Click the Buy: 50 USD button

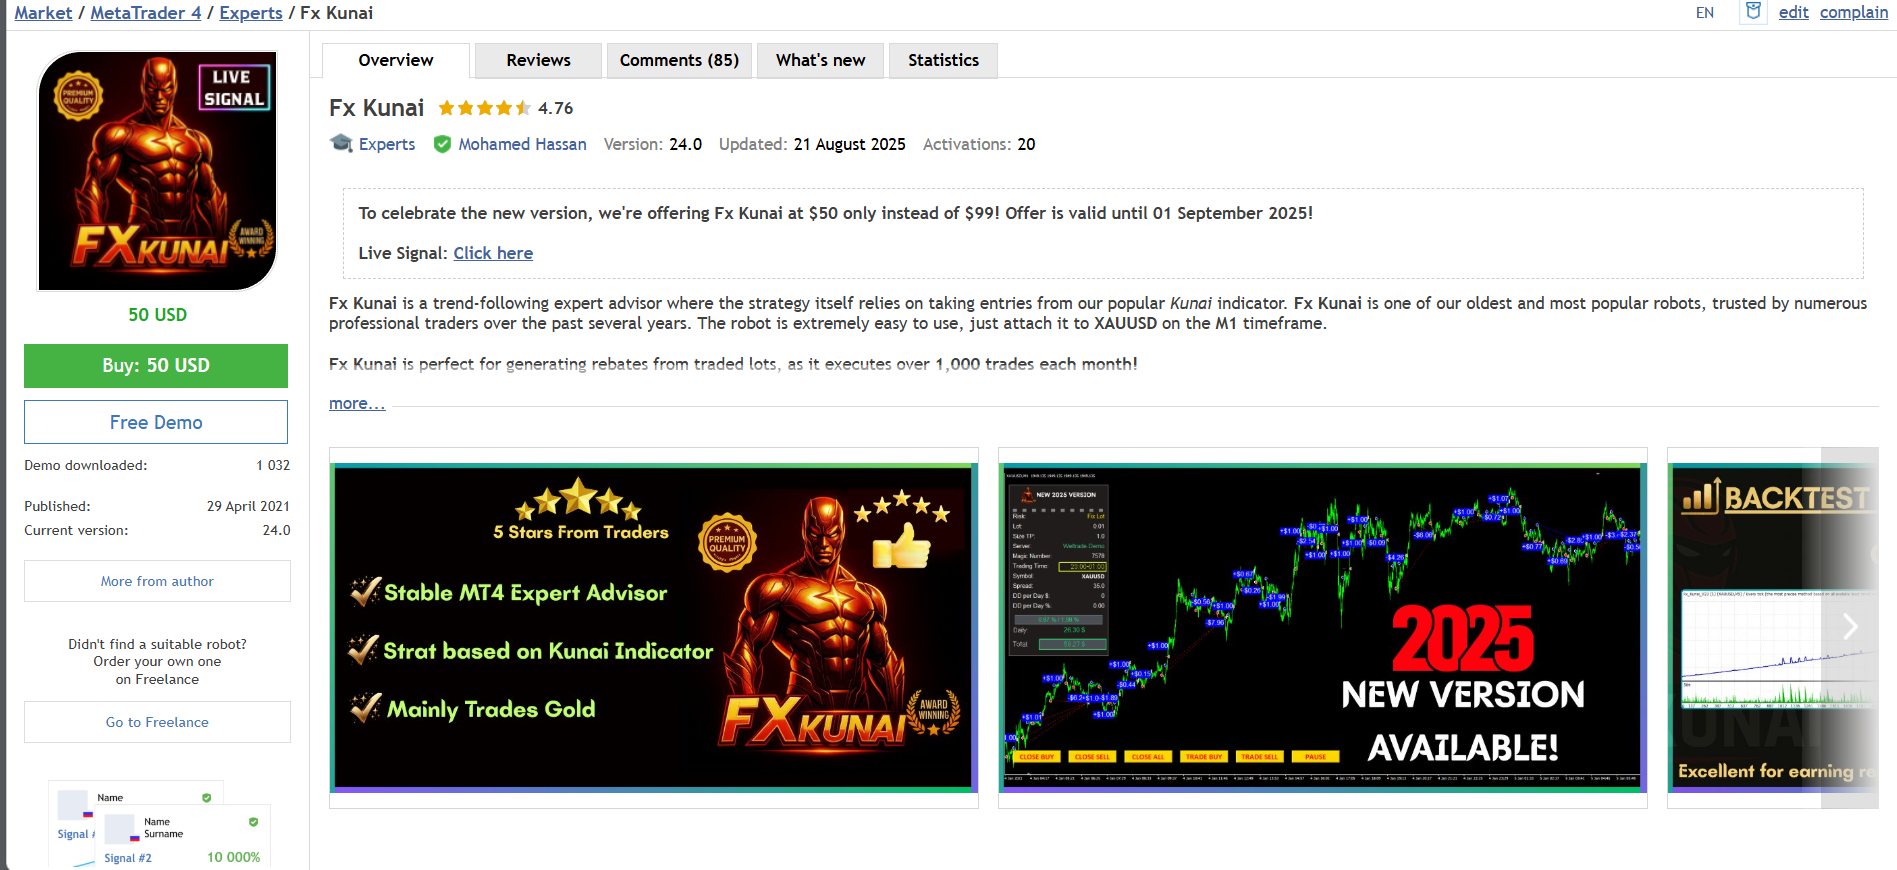pyautogui.click(x=156, y=366)
